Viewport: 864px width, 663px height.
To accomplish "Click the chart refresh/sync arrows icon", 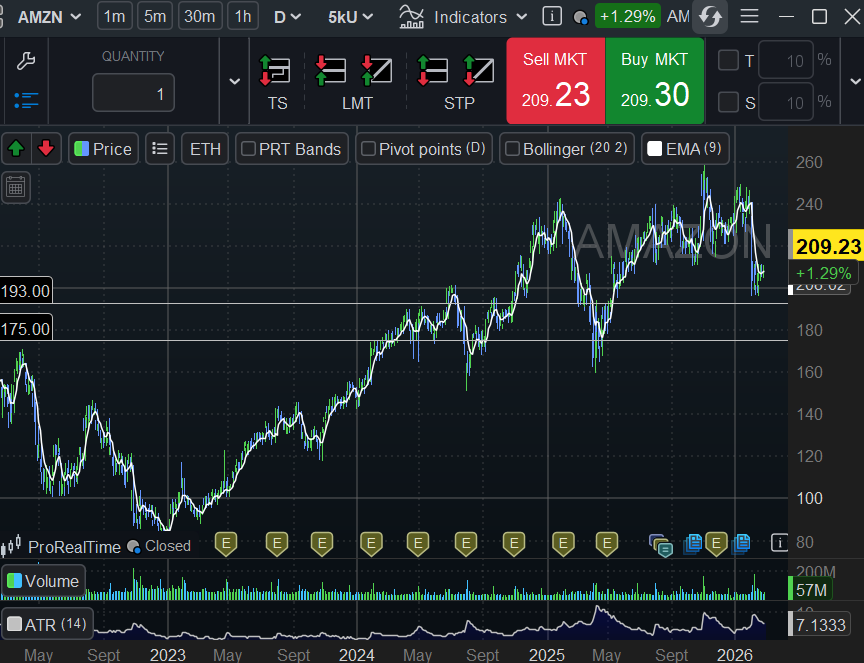I will (x=711, y=17).
